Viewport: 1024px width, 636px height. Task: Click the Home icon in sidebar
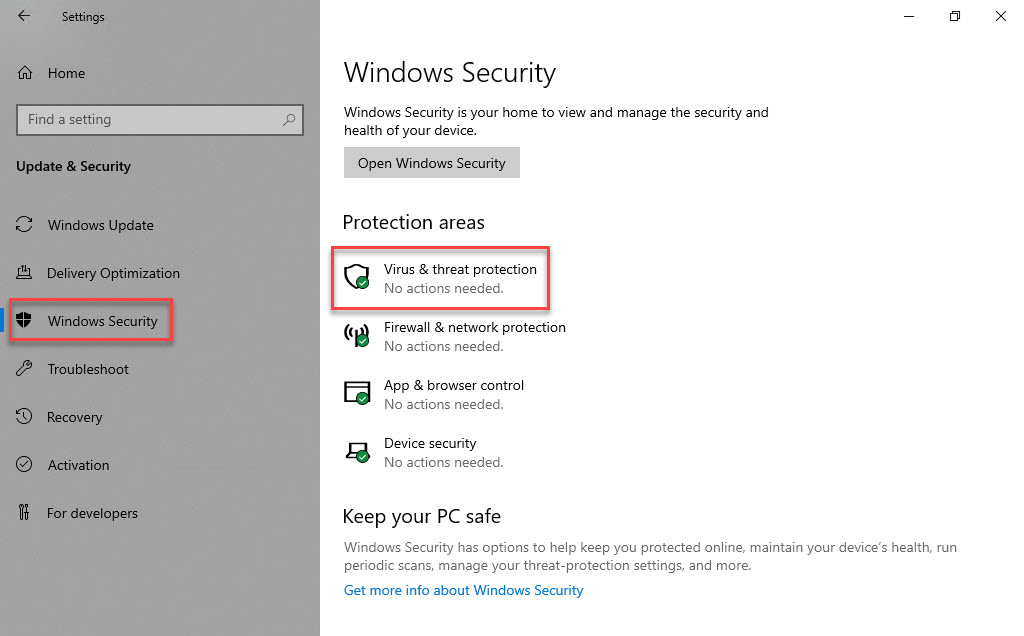tap(25, 73)
